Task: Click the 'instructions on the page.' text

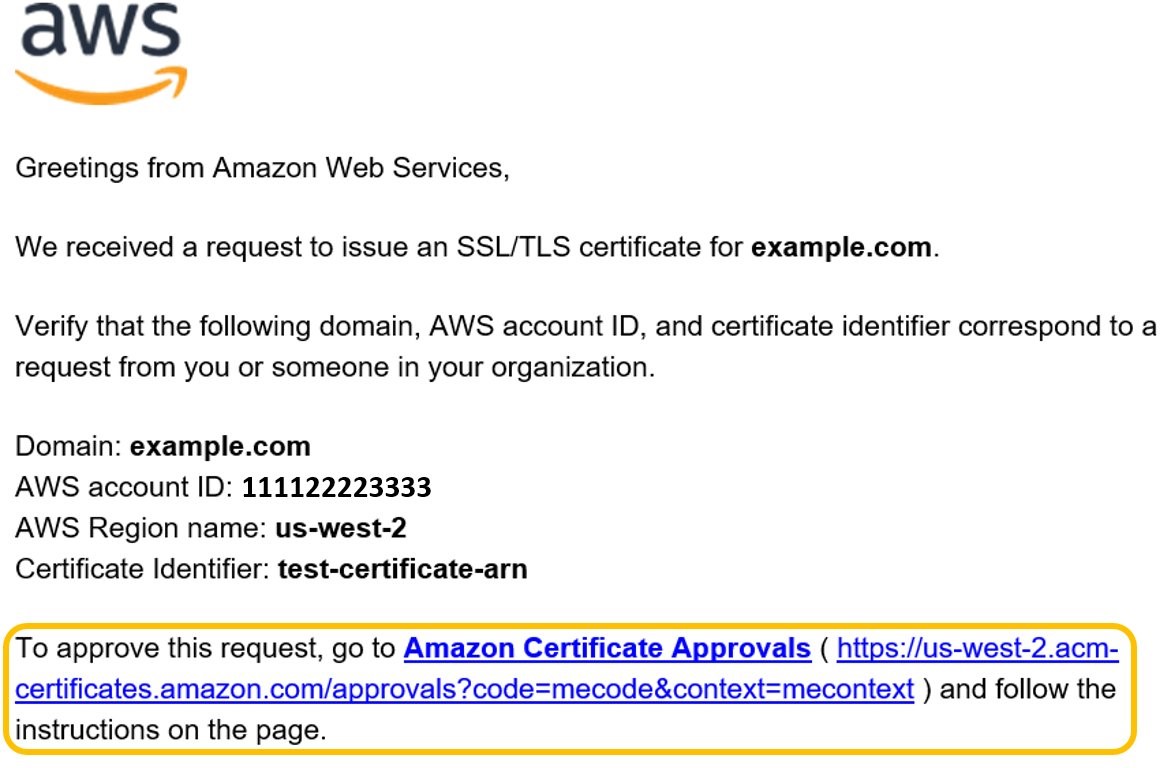Action: pos(171,730)
